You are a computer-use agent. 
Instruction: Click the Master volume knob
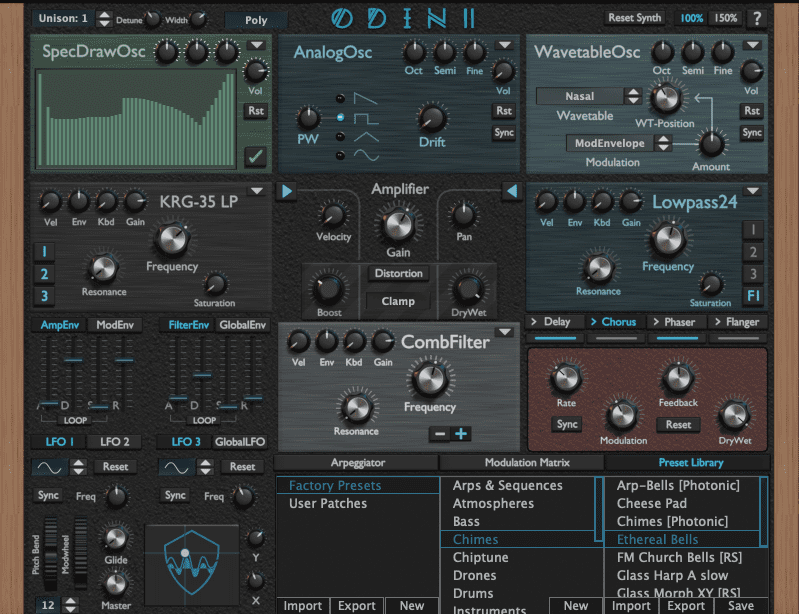(x=115, y=584)
